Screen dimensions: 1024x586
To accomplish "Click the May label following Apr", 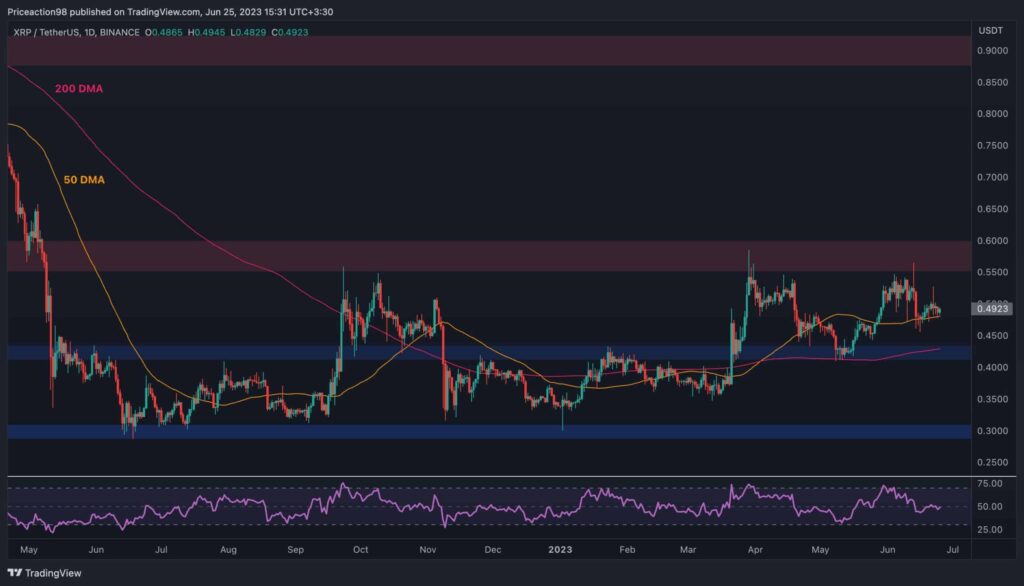I will (820, 549).
